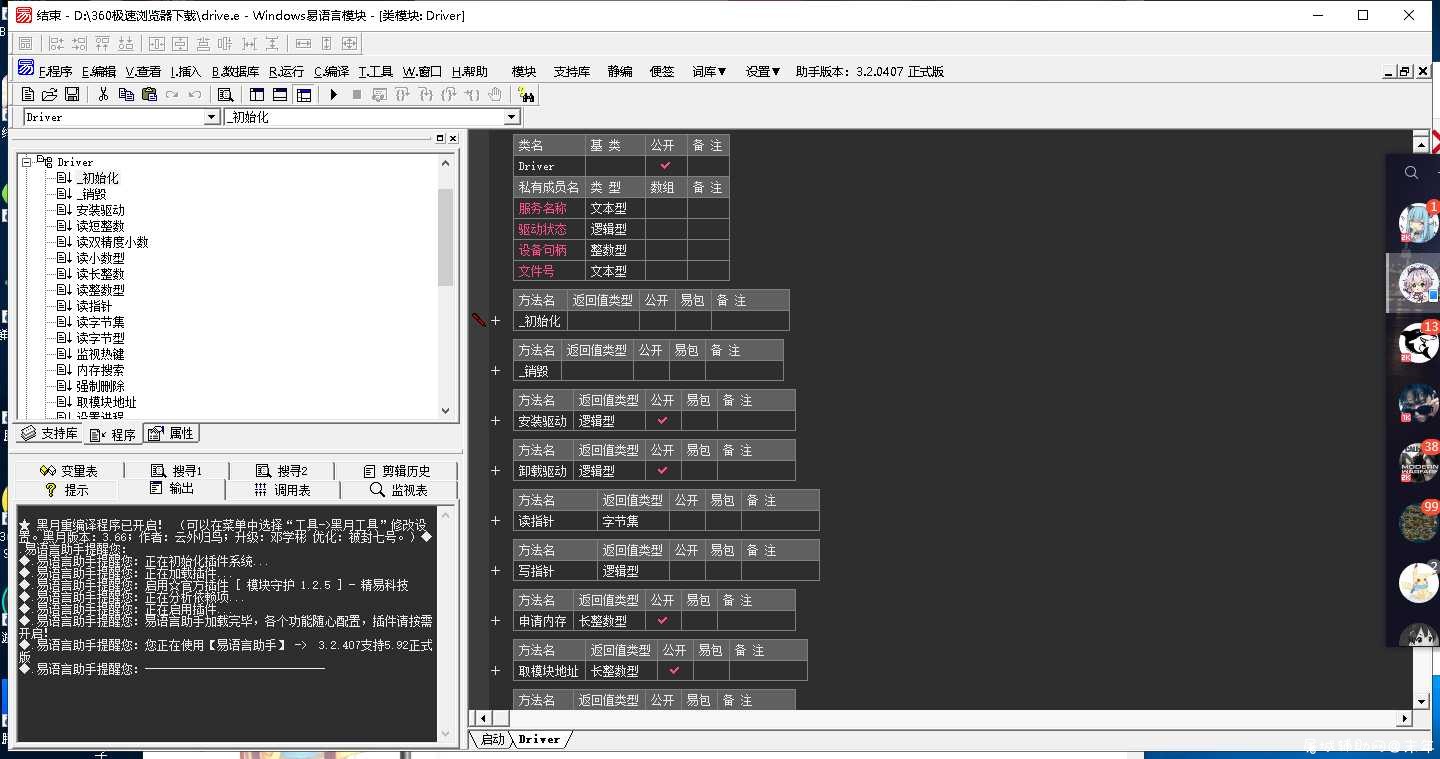Image resolution: width=1440 pixels, height=759 pixels.
Task: Click the second window layout toolbar icon
Action: click(x=280, y=94)
